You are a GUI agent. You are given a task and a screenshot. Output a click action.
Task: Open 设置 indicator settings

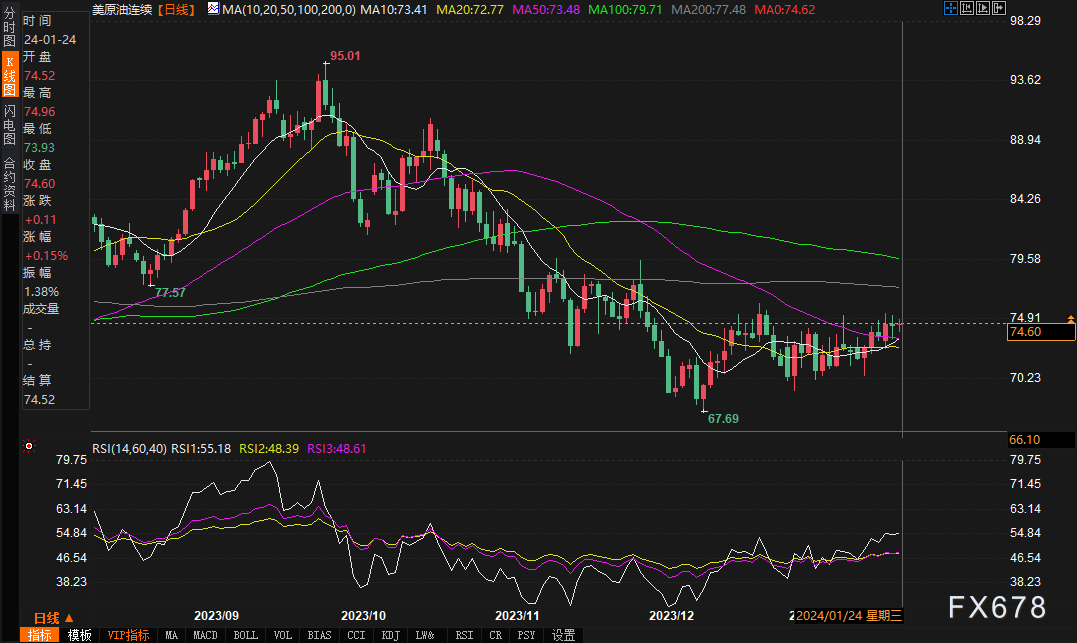(x=563, y=635)
